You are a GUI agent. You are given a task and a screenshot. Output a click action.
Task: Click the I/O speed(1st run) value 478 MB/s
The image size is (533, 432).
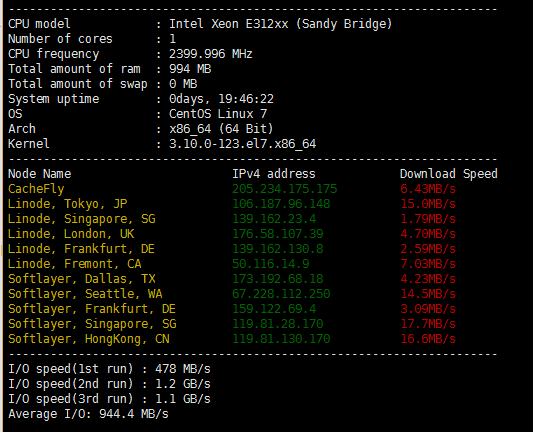tap(183, 369)
